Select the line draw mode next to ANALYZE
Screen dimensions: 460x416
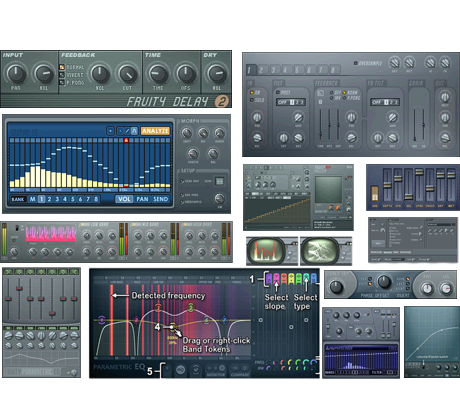[127, 131]
